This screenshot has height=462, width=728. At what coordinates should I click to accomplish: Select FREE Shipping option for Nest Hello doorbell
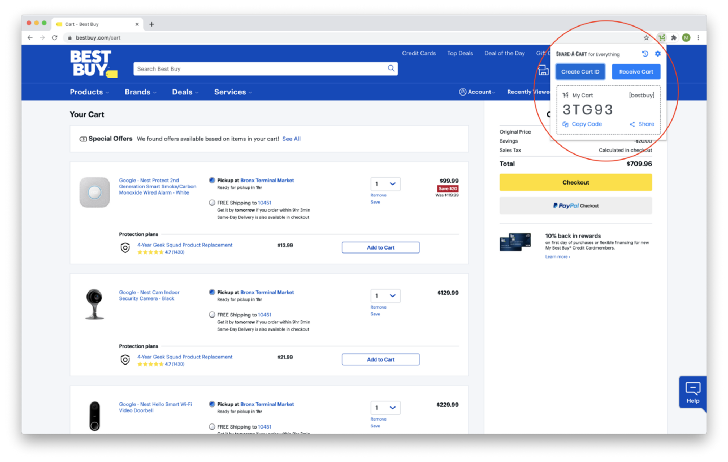[x=212, y=426]
